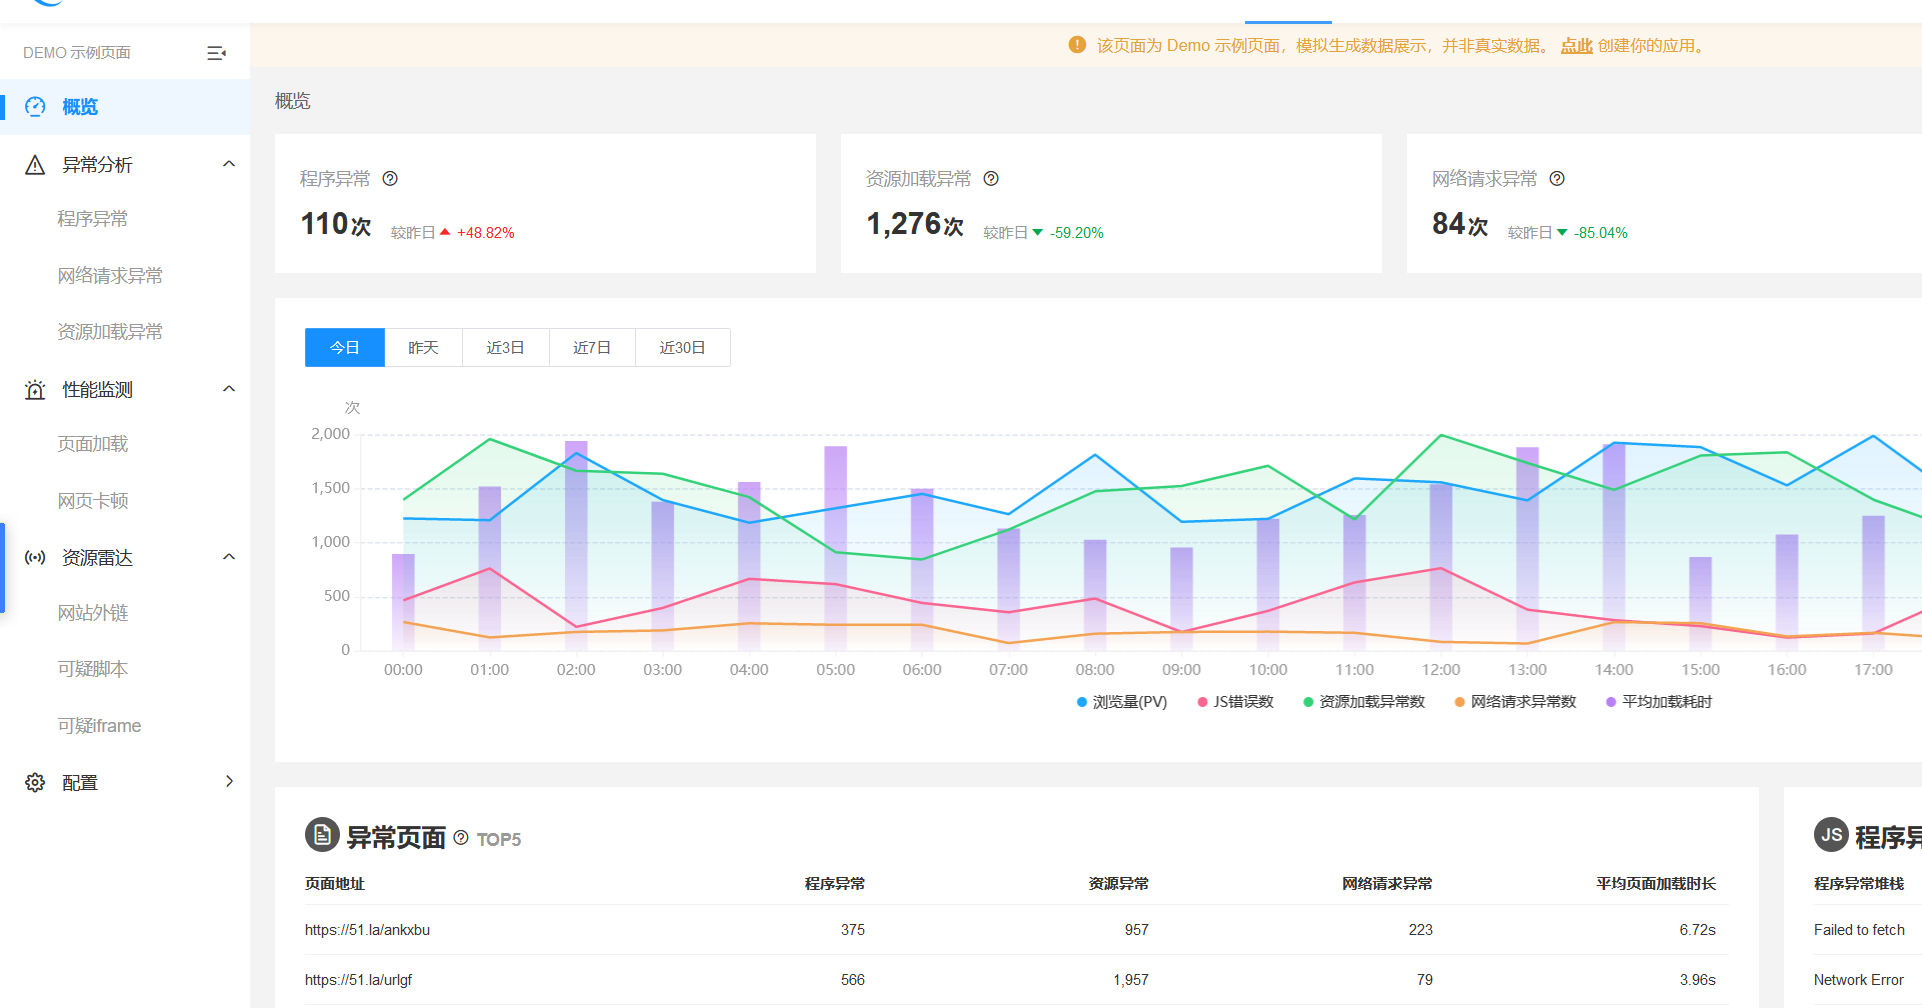The width and height of the screenshot is (1922, 1008).
Task: Select the 昨天 time range tab
Action: coord(423,348)
